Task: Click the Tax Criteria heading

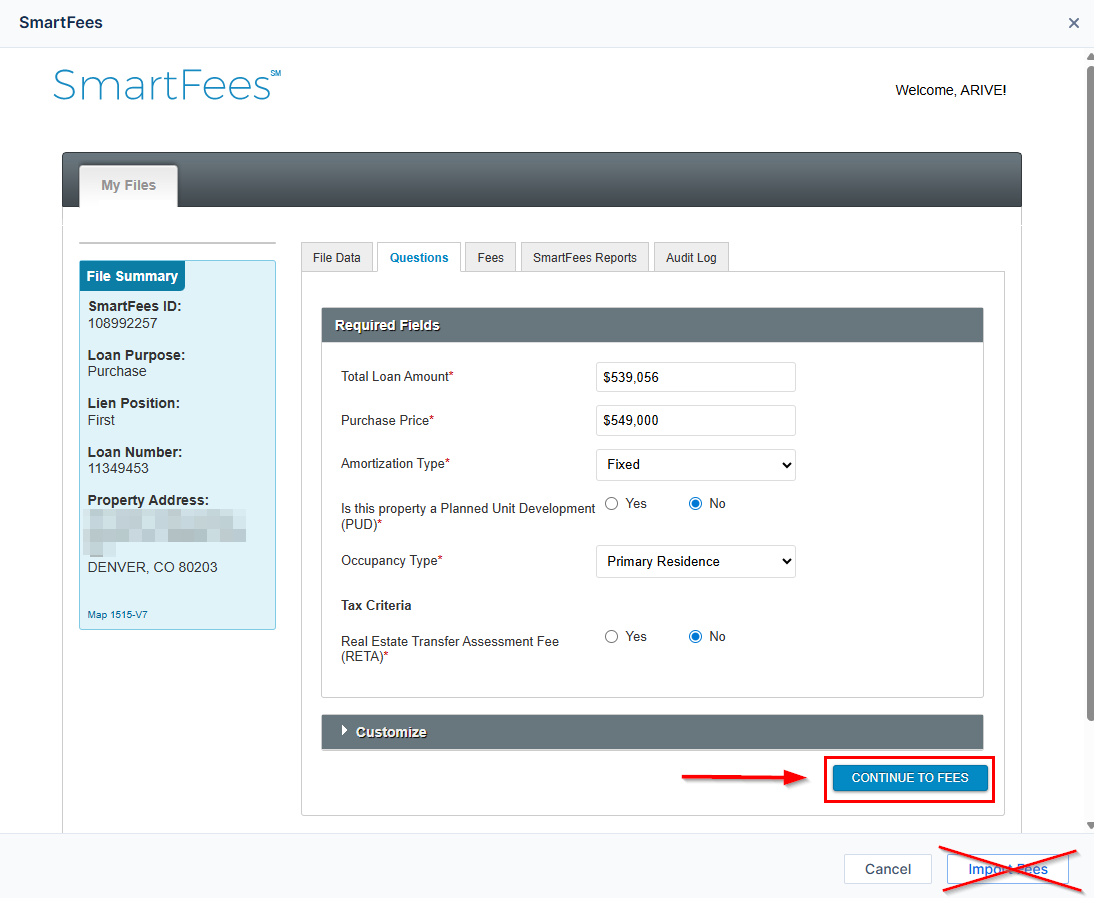Action: point(376,606)
